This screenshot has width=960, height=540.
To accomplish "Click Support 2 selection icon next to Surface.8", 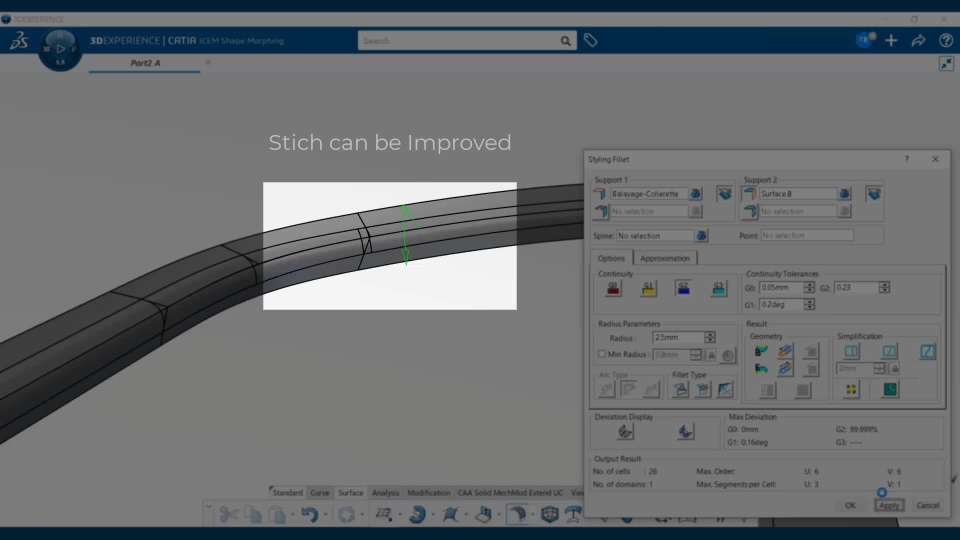I will tap(845, 193).
